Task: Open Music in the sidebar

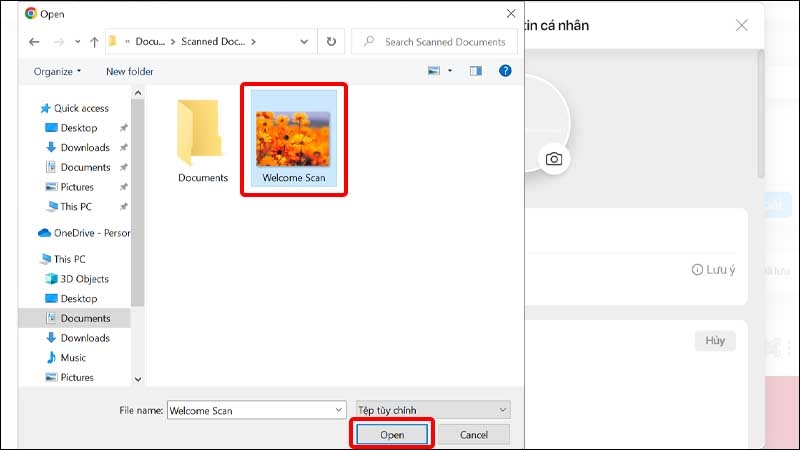Action: click(x=66, y=358)
